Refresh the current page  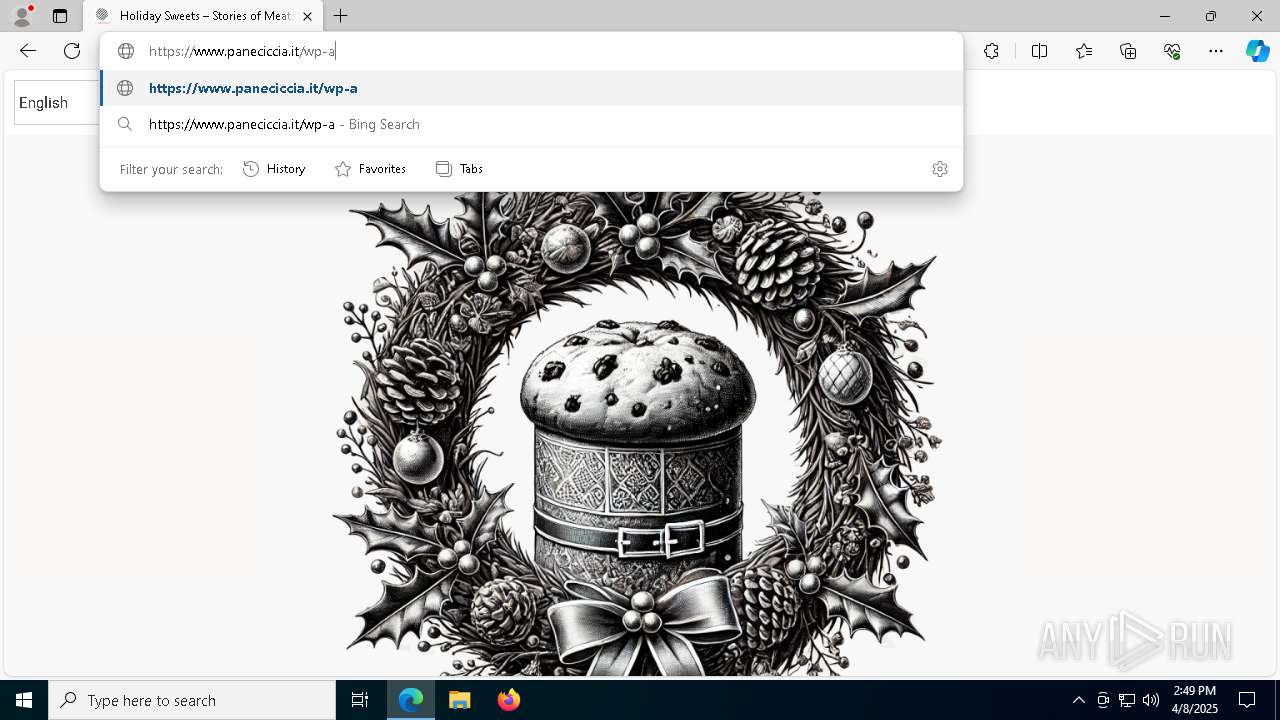coord(72,51)
